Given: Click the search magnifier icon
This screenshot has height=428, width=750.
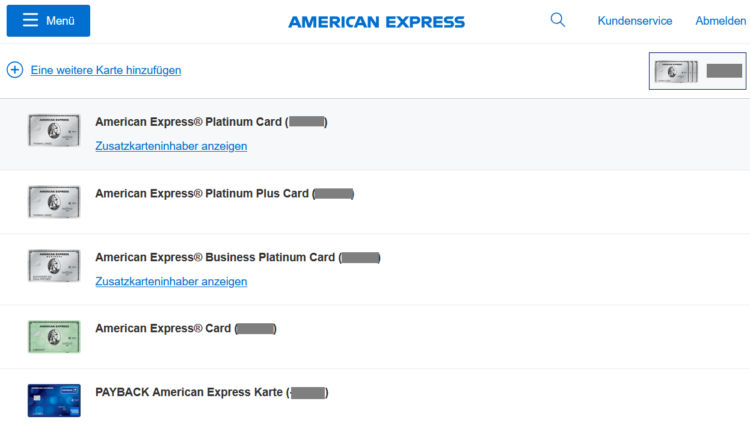Looking at the screenshot, I should click(558, 20).
